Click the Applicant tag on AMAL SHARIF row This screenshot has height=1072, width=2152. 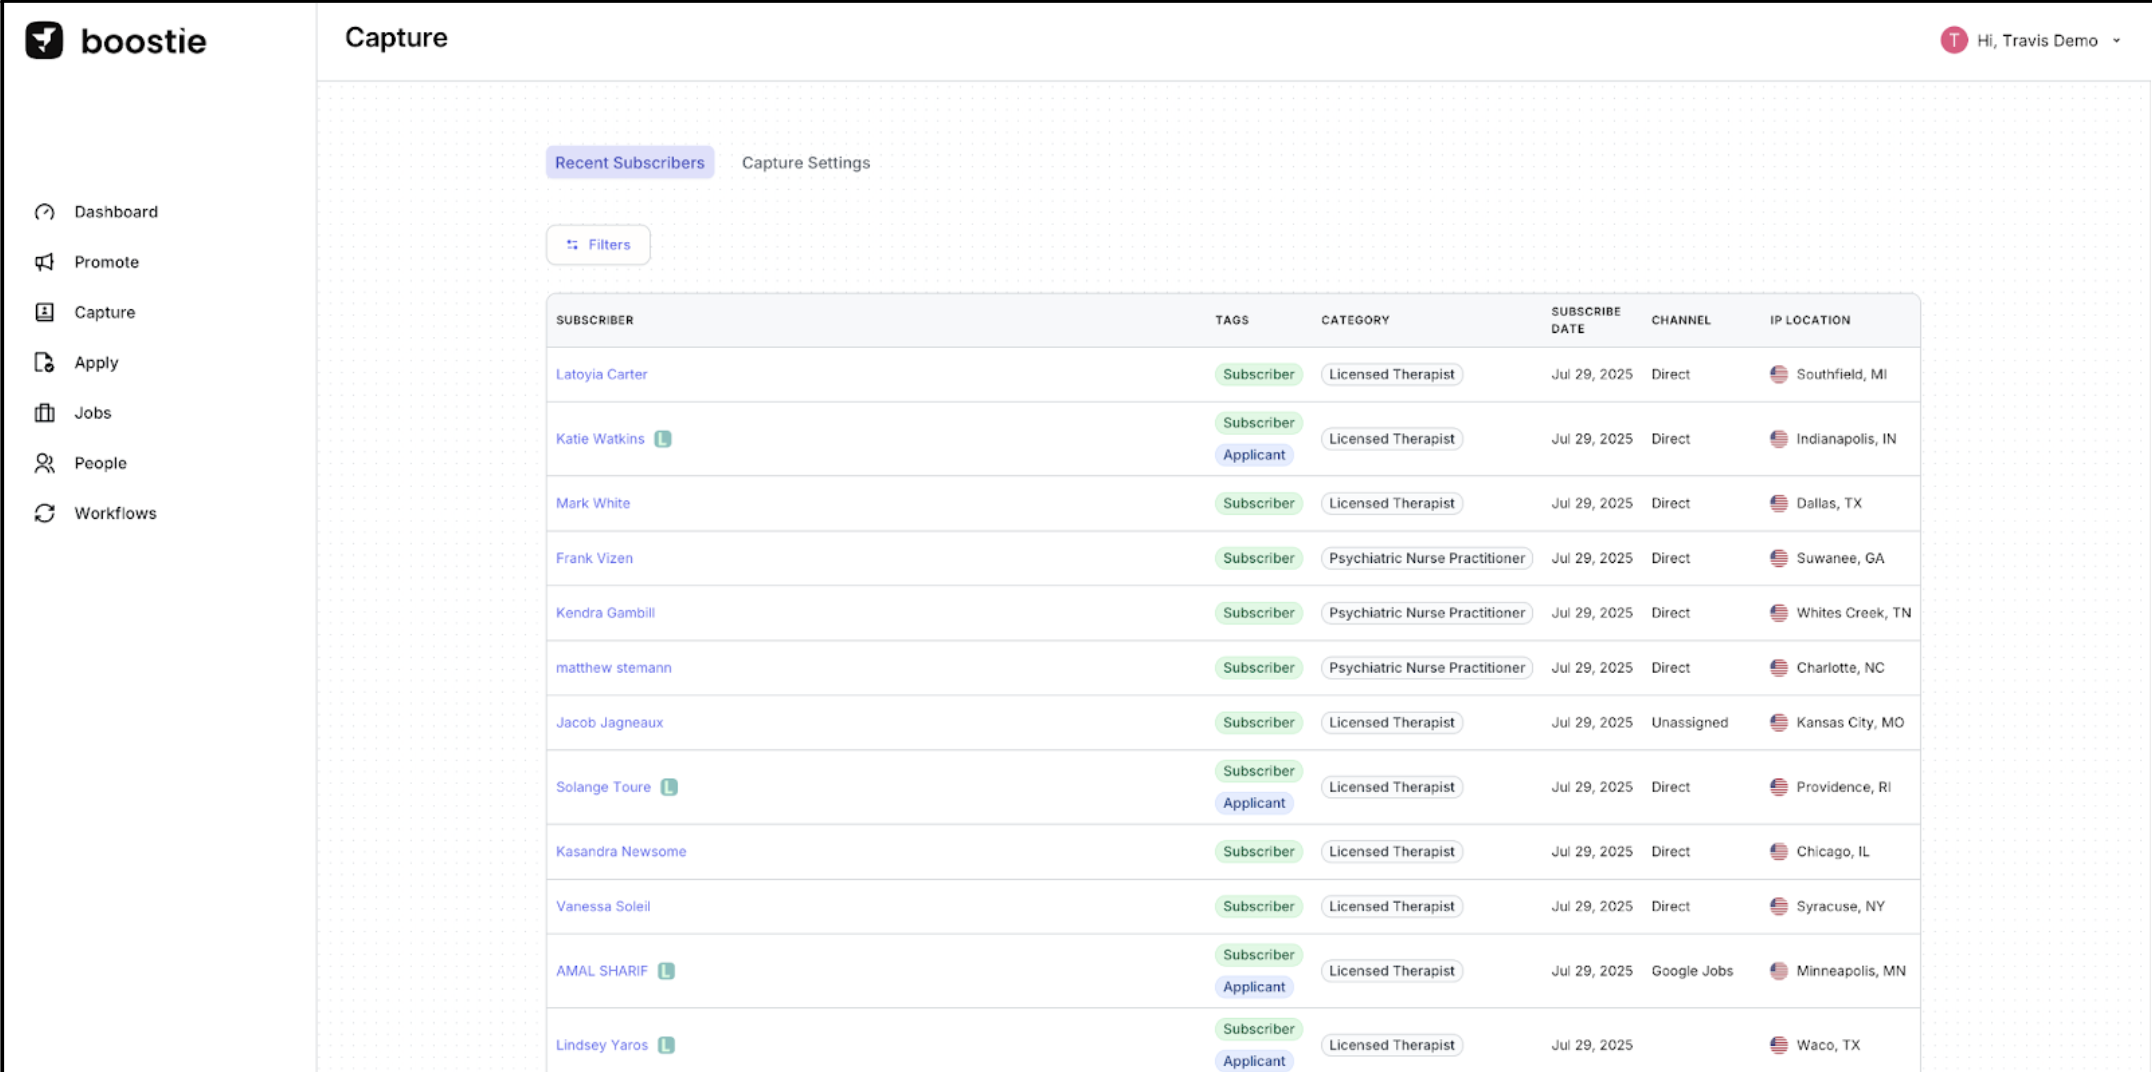pyautogui.click(x=1253, y=987)
